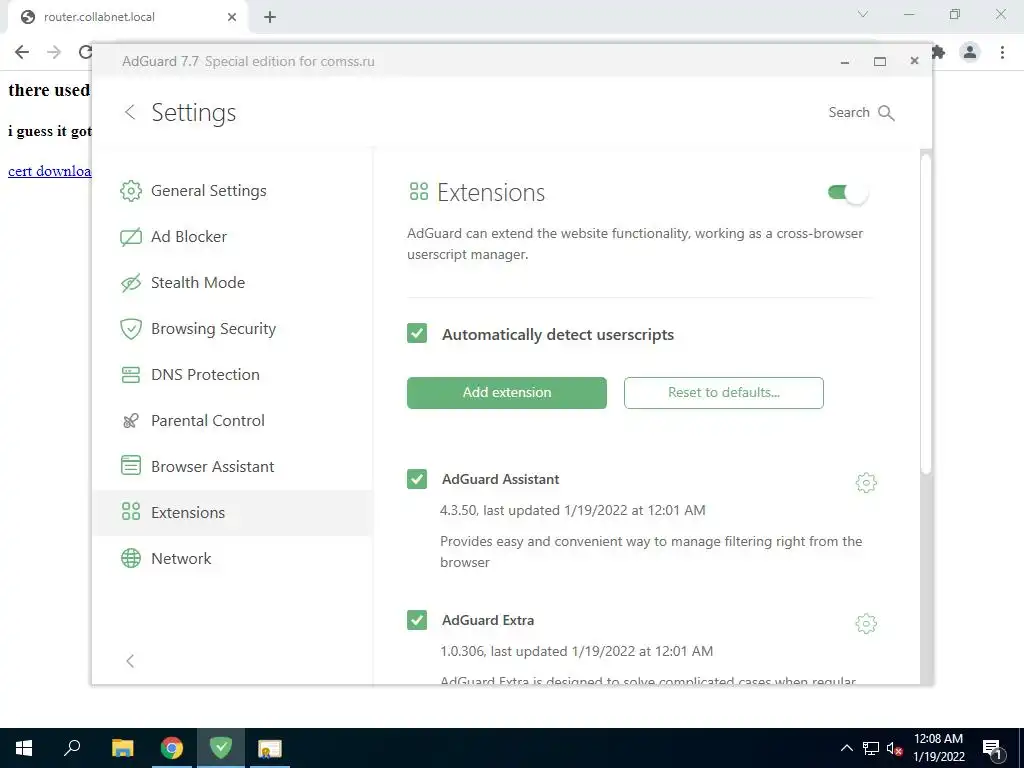This screenshot has width=1024, height=768.
Task: Select General Settings menu item
Action: 232,191
